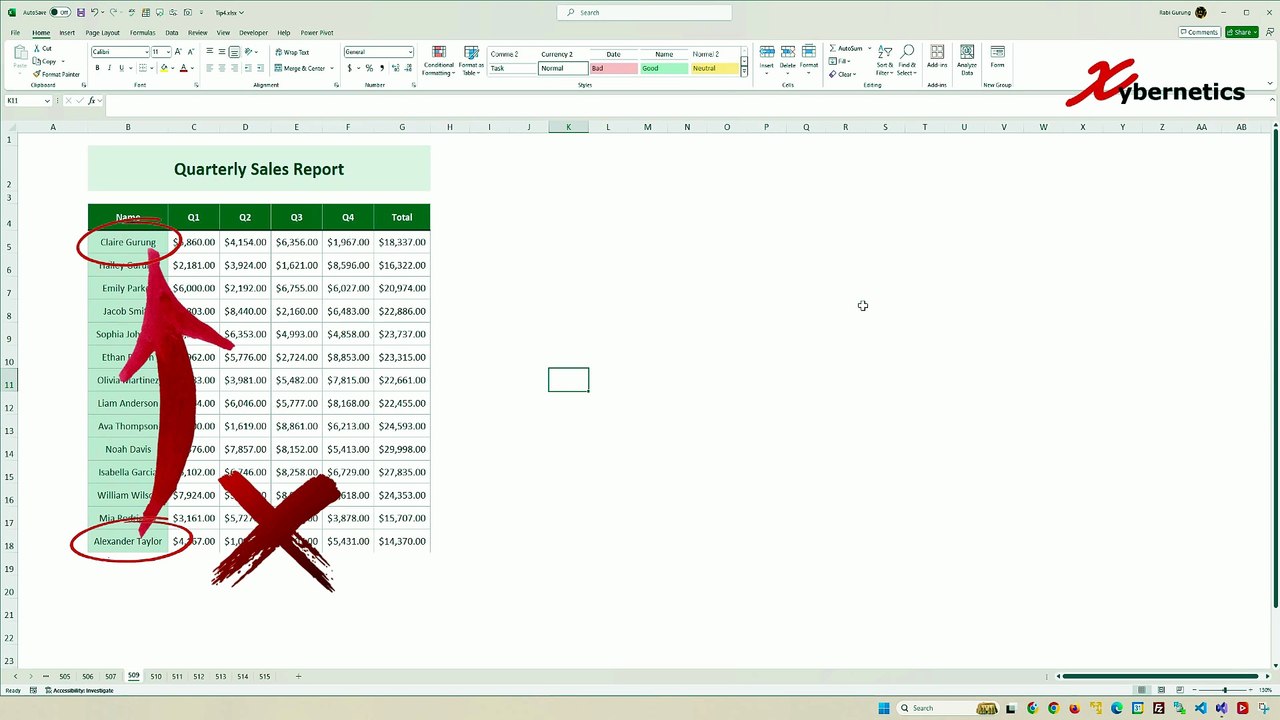1280x720 pixels.
Task: Expand the Name Box dropdown for K11
Action: click(47, 101)
